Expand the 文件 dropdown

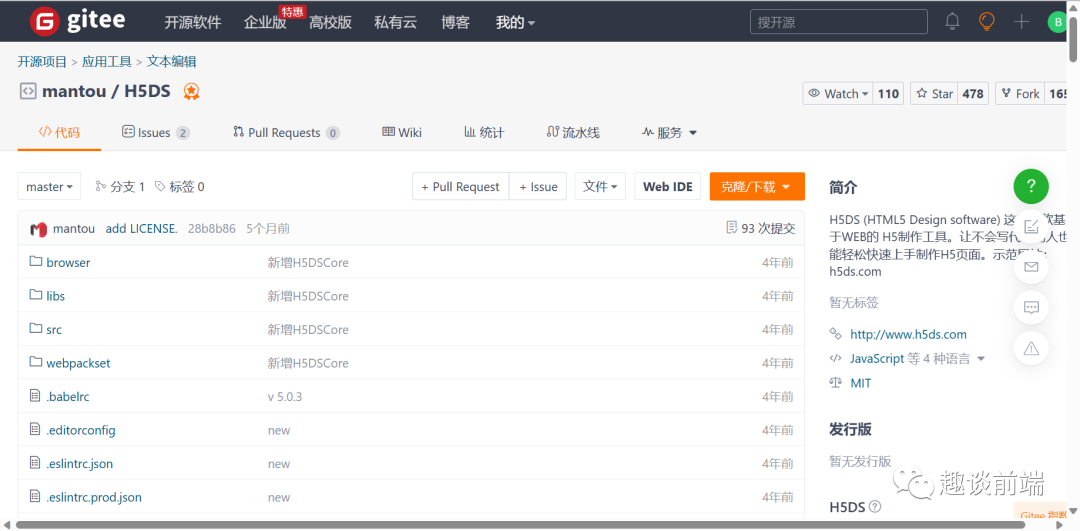(600, 187)
